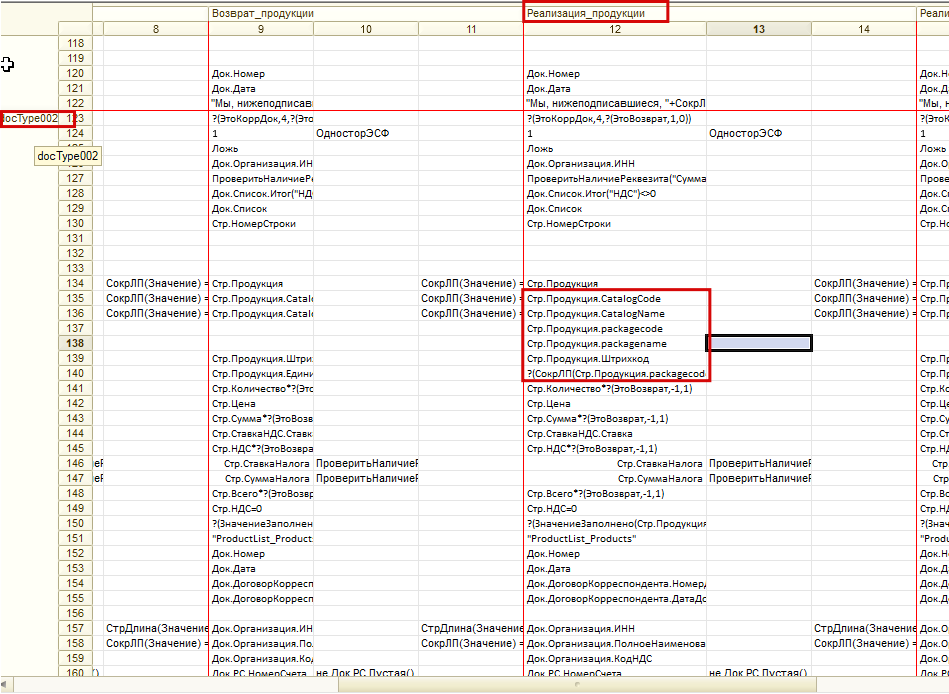Viewport: 949px width, 694px height.
Task: Select column header 14
Action: [864, 29]
